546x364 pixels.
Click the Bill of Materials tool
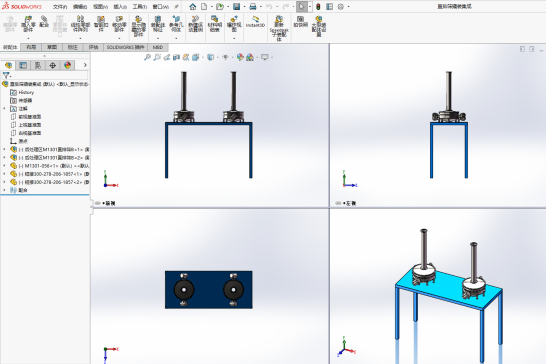(215, 24)
